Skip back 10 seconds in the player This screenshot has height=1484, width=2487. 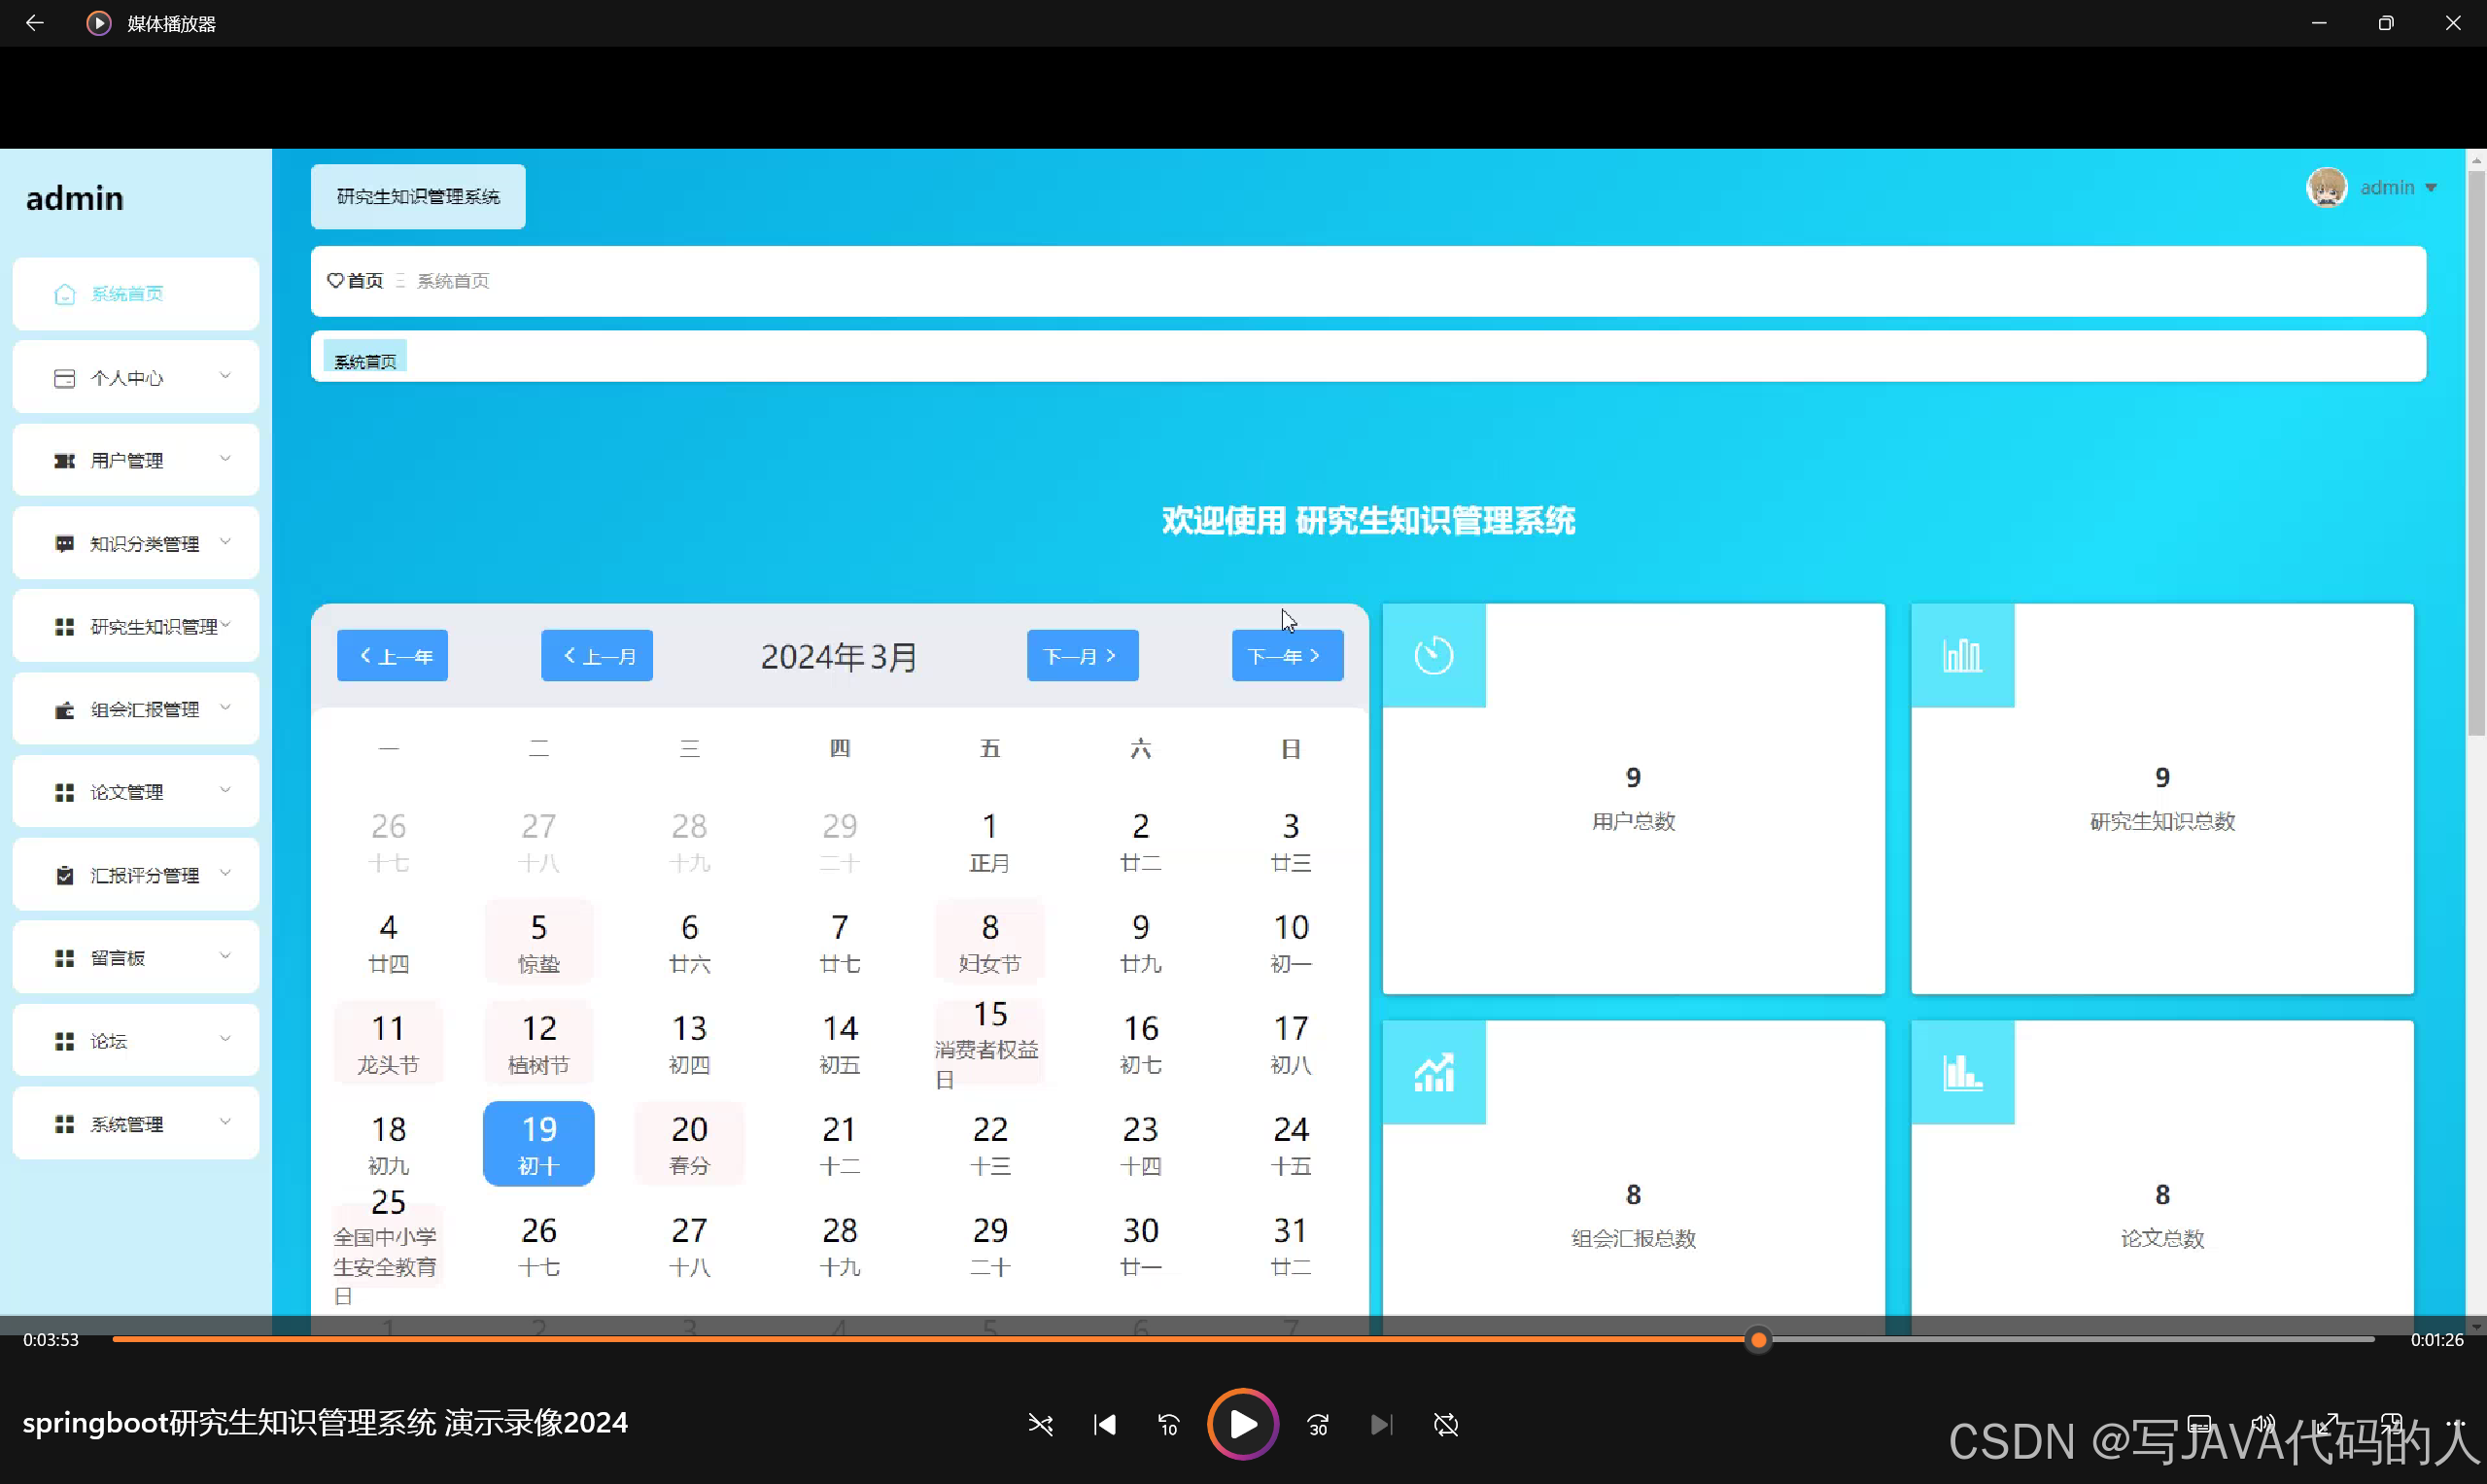pos(1168,1424)
